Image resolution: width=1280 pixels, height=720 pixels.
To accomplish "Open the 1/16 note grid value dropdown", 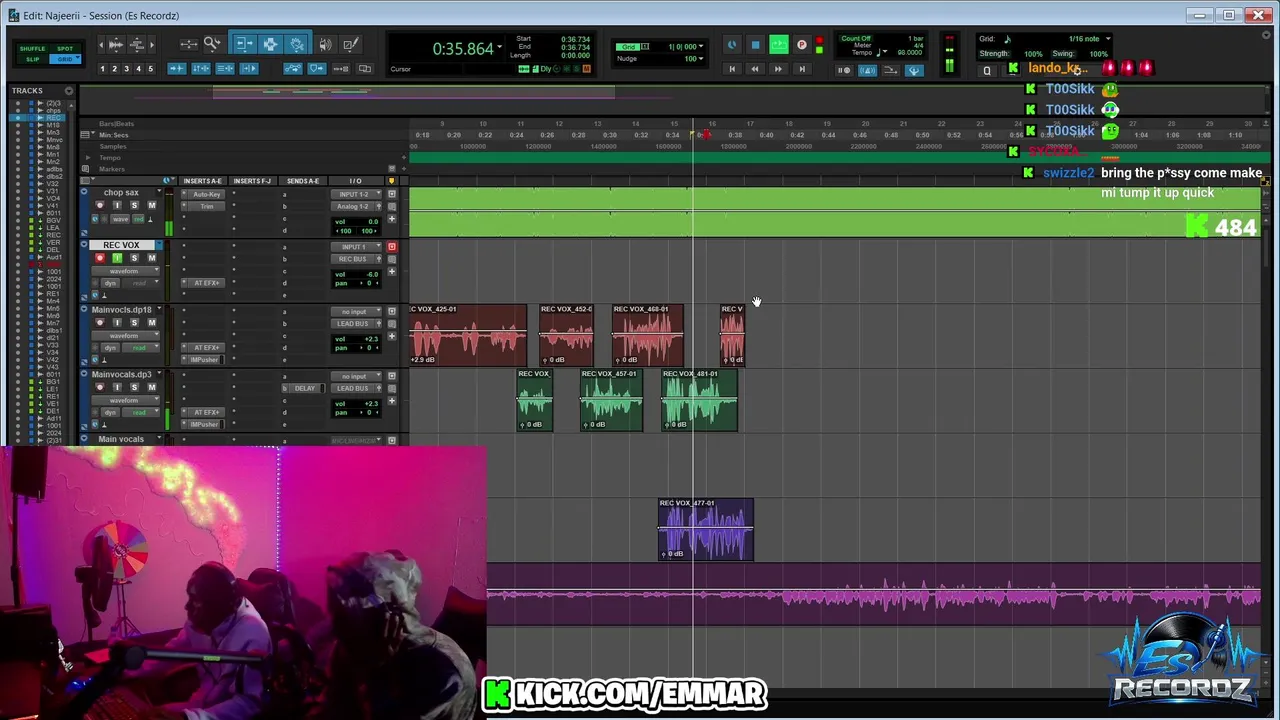I will (1108, 38).
